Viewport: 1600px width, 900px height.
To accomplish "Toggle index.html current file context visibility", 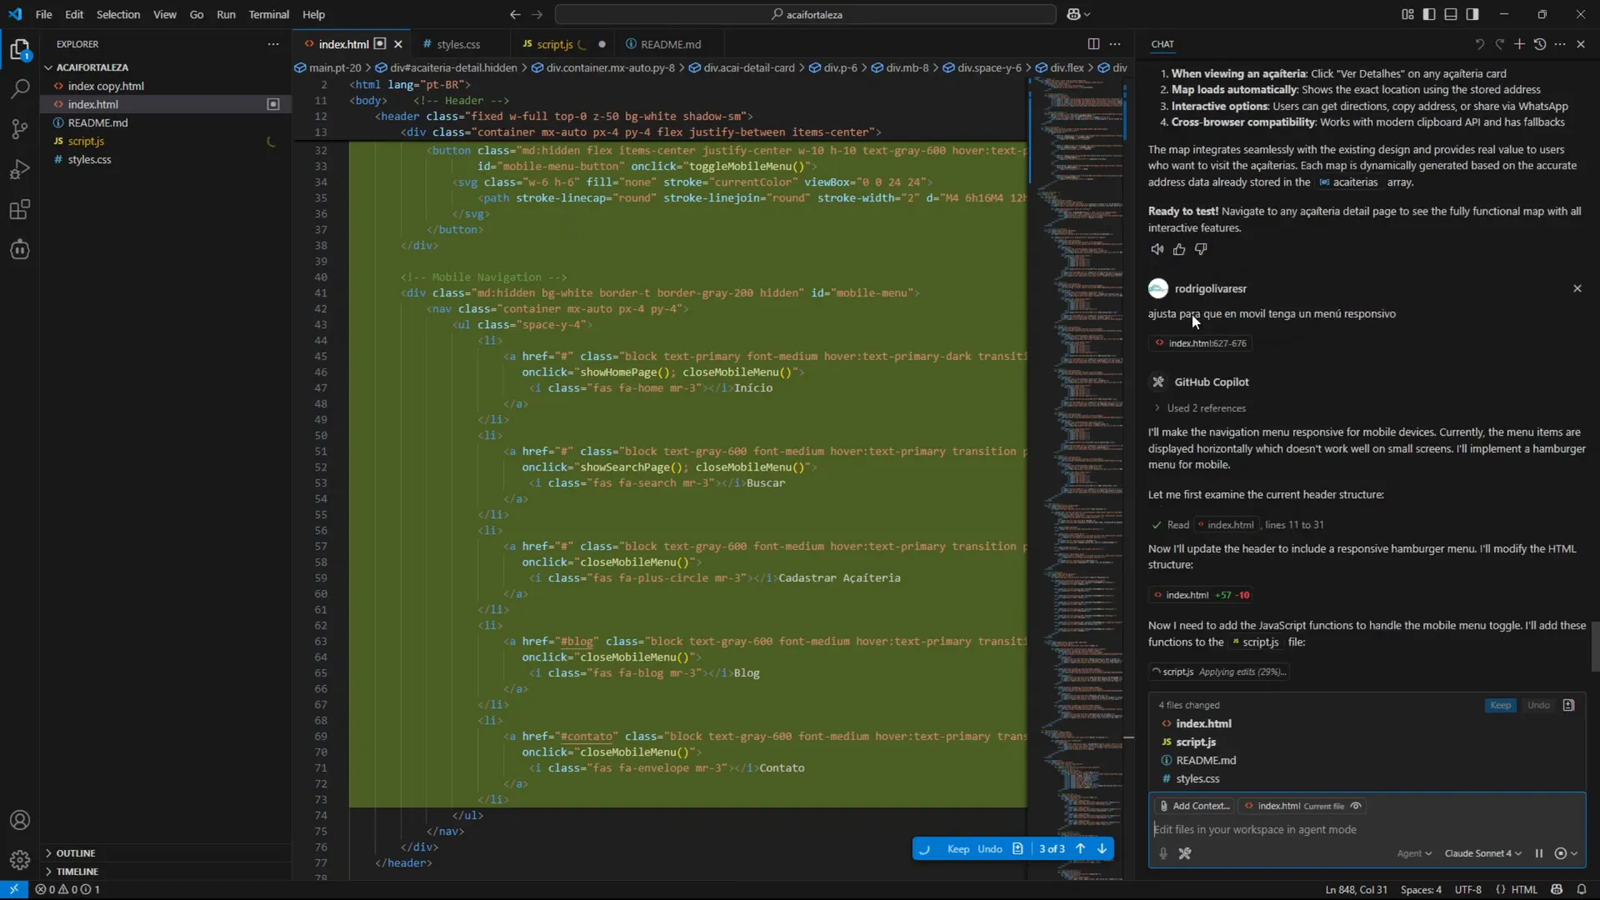I will point(1356,806).
